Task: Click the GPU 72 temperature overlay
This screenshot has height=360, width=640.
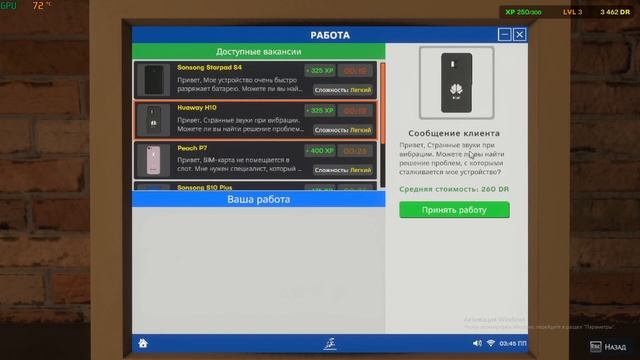Action: pos(25,5)
